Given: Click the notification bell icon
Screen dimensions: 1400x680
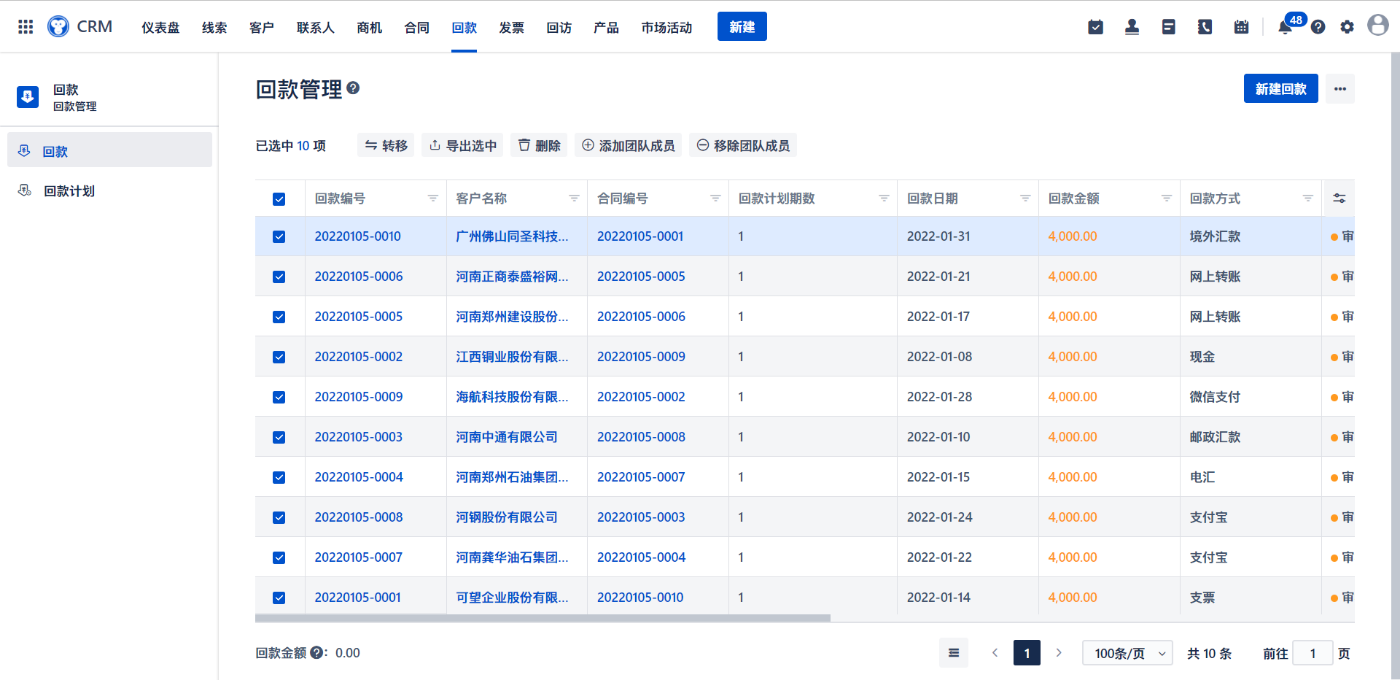Looking at the screenshot, I should [x=1285, y=28].
